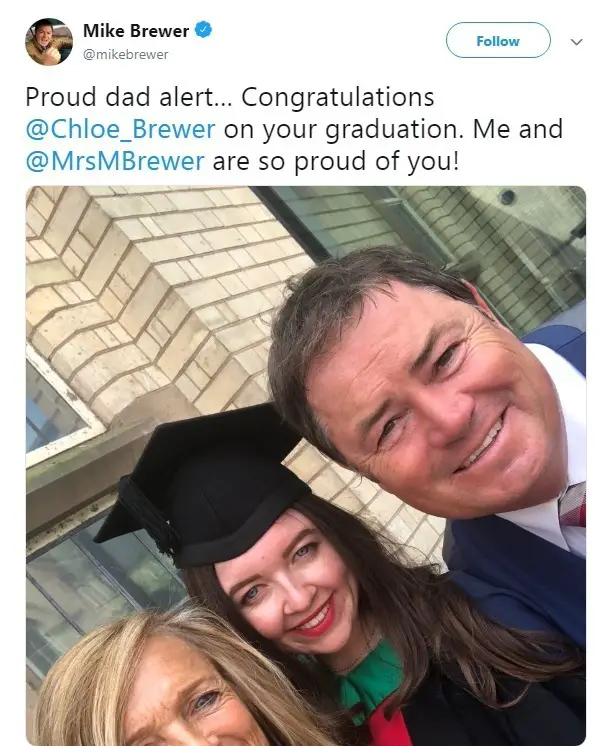Open the @MrsMBrewer mention
This screenshot has height=746, width=614.
[x=115, y=161]
